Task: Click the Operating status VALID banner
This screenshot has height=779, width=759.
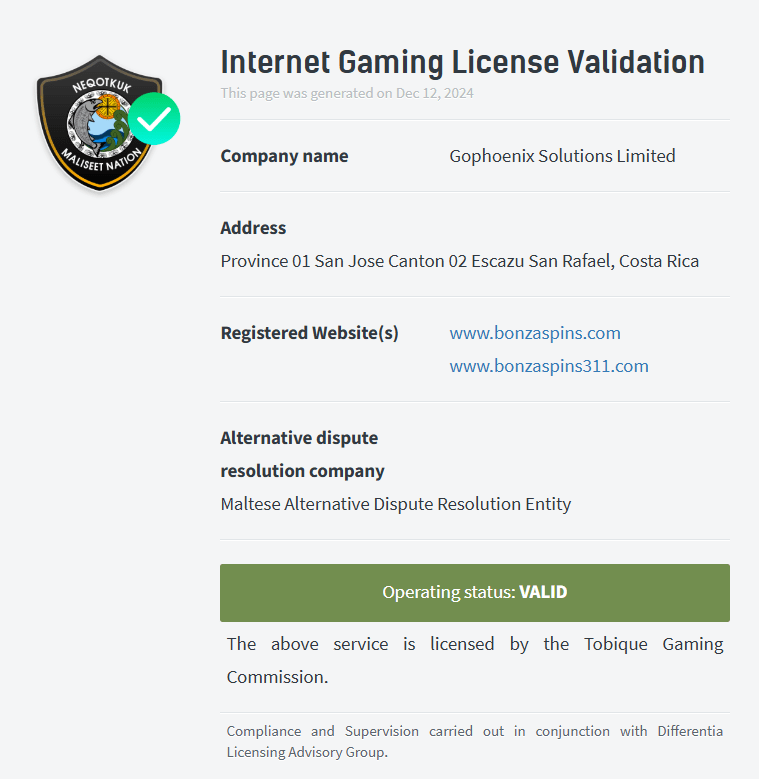Action: pos(475,593)
